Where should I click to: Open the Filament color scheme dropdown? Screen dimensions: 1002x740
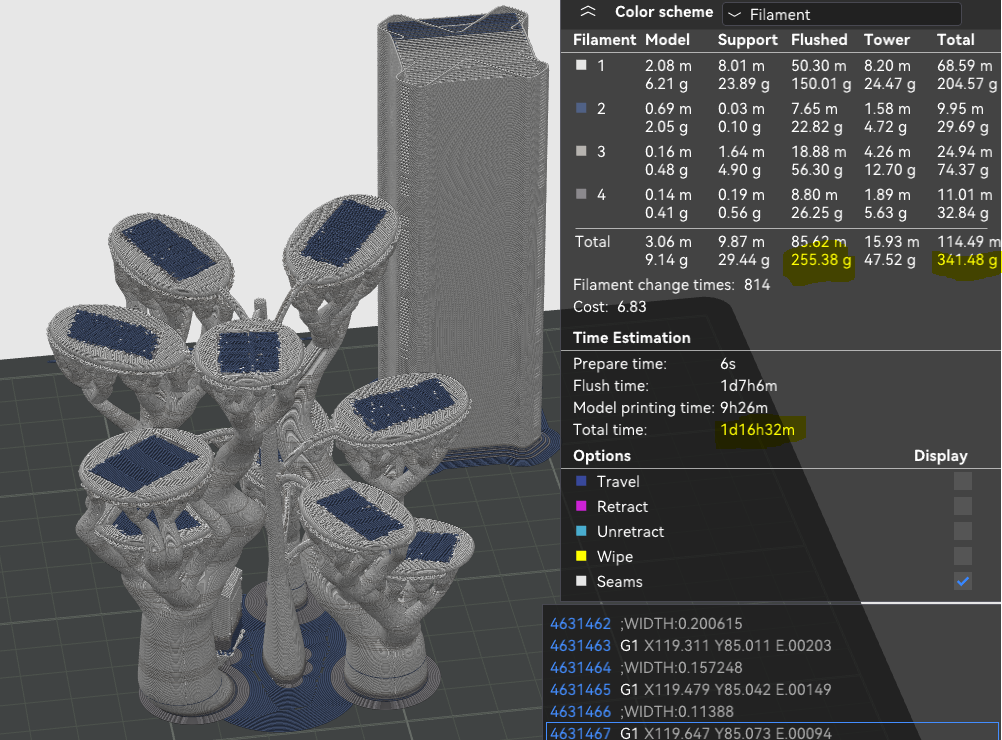pos(842,14)
